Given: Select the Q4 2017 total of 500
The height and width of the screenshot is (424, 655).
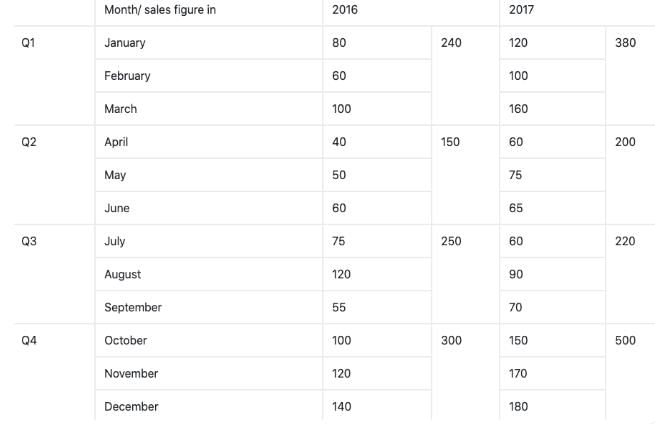Looking at the screenshot, I should tap(626, 340).
